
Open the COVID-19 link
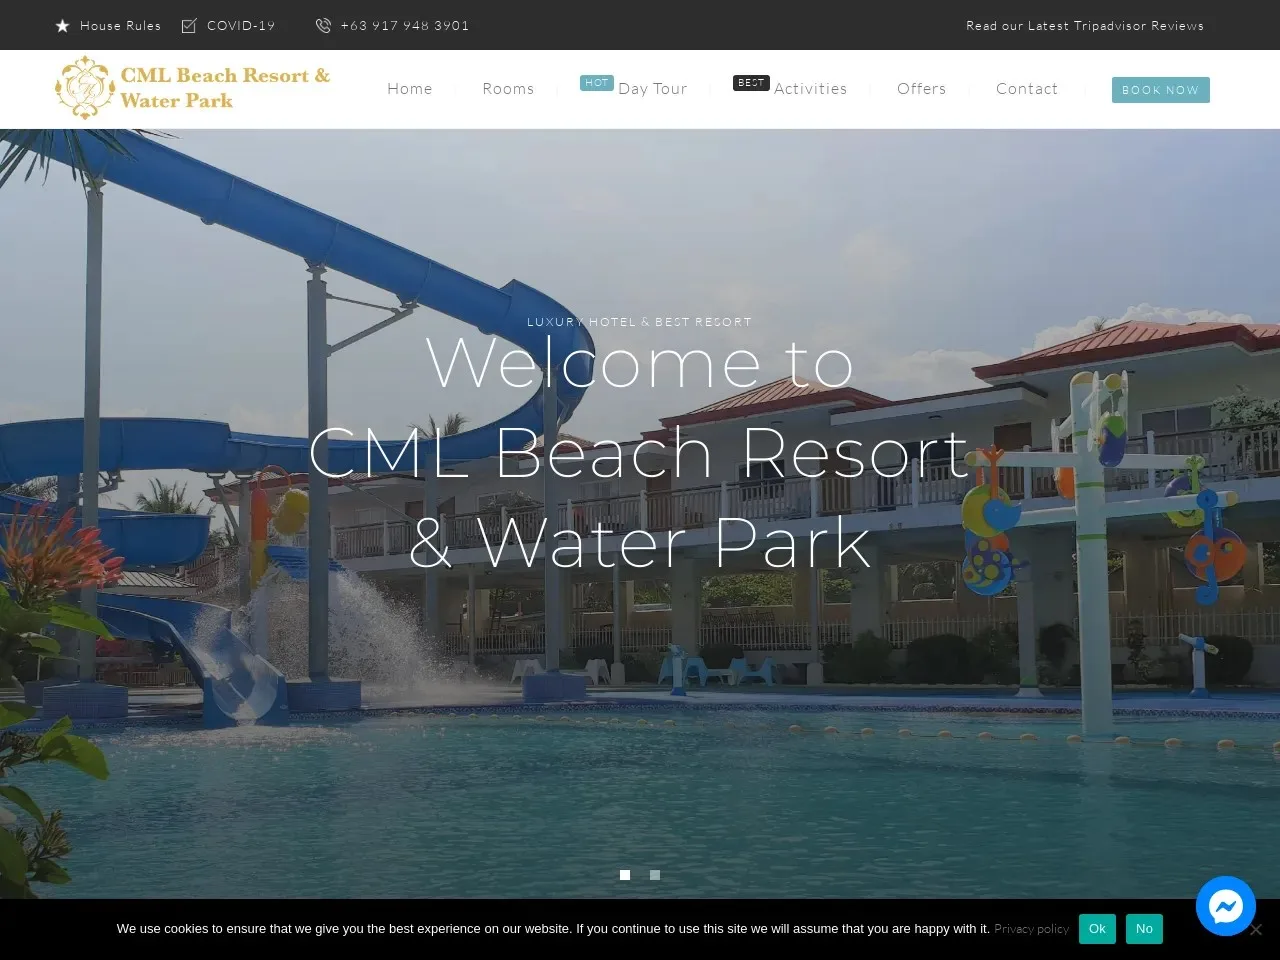coord(241,26)
